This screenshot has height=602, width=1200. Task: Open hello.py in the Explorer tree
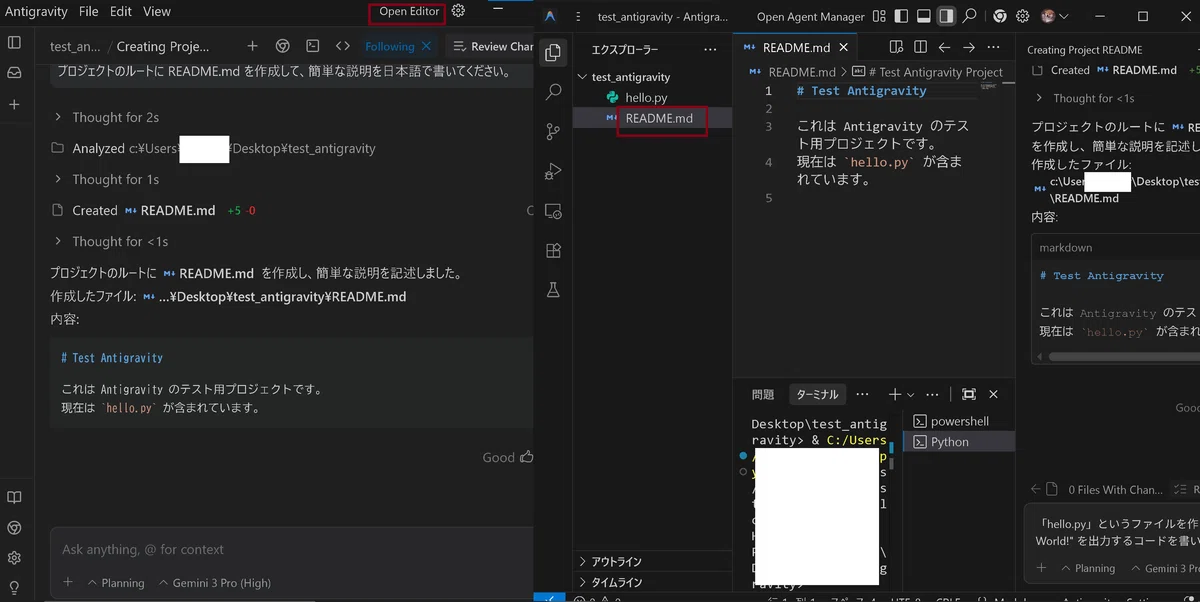(x=646, y=97)
